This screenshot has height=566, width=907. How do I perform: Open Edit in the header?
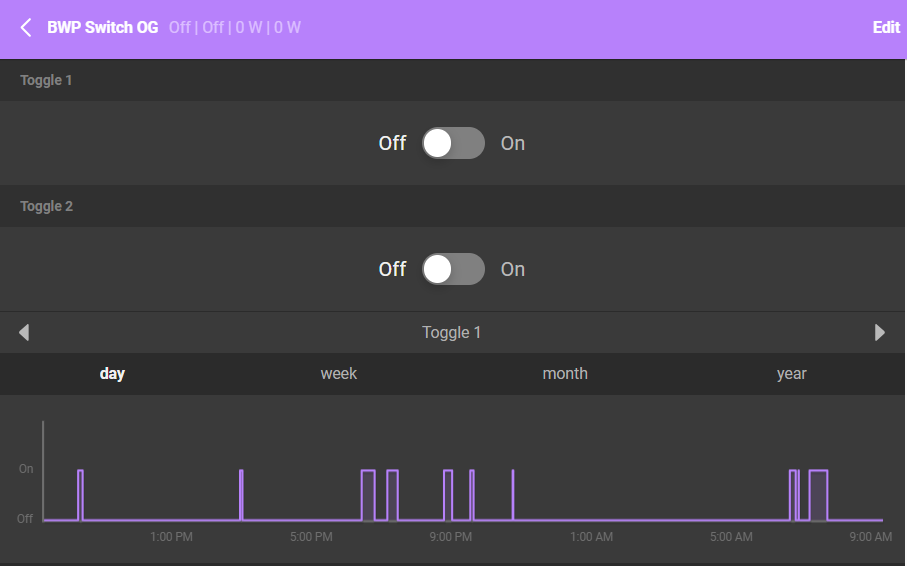click(886, 28)
